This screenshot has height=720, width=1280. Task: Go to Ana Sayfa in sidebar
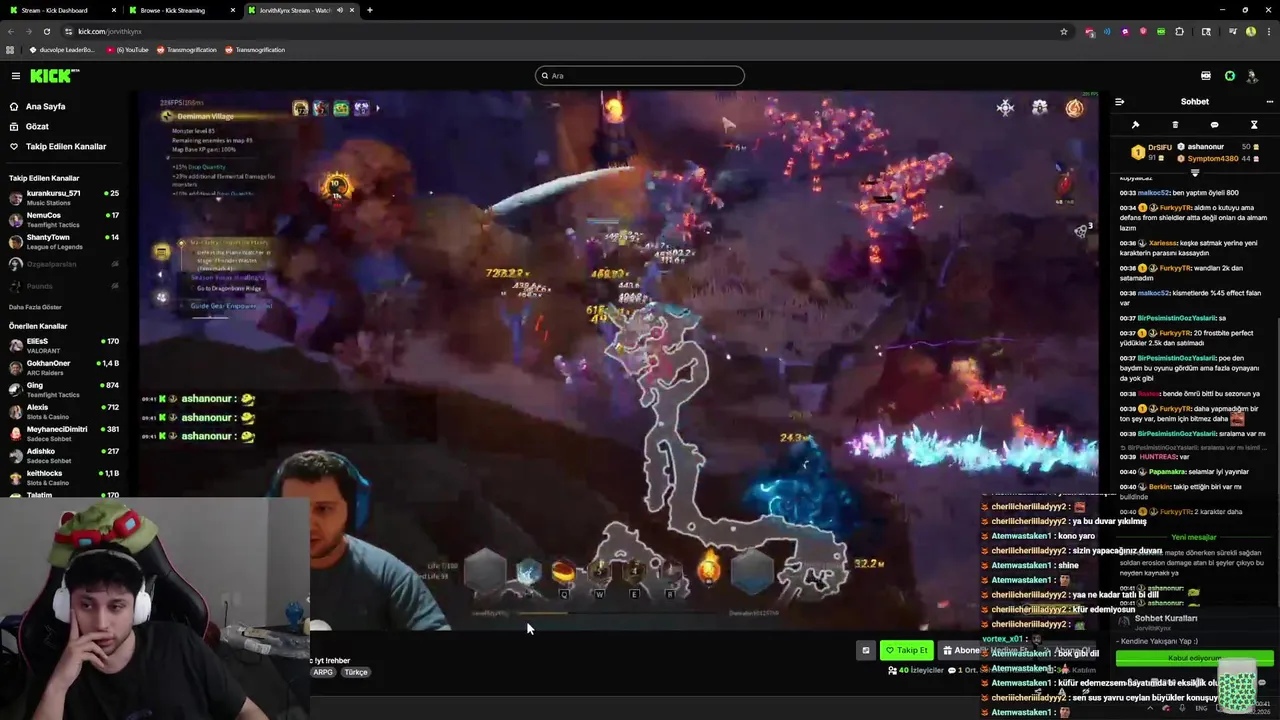(x=45, y=106)
